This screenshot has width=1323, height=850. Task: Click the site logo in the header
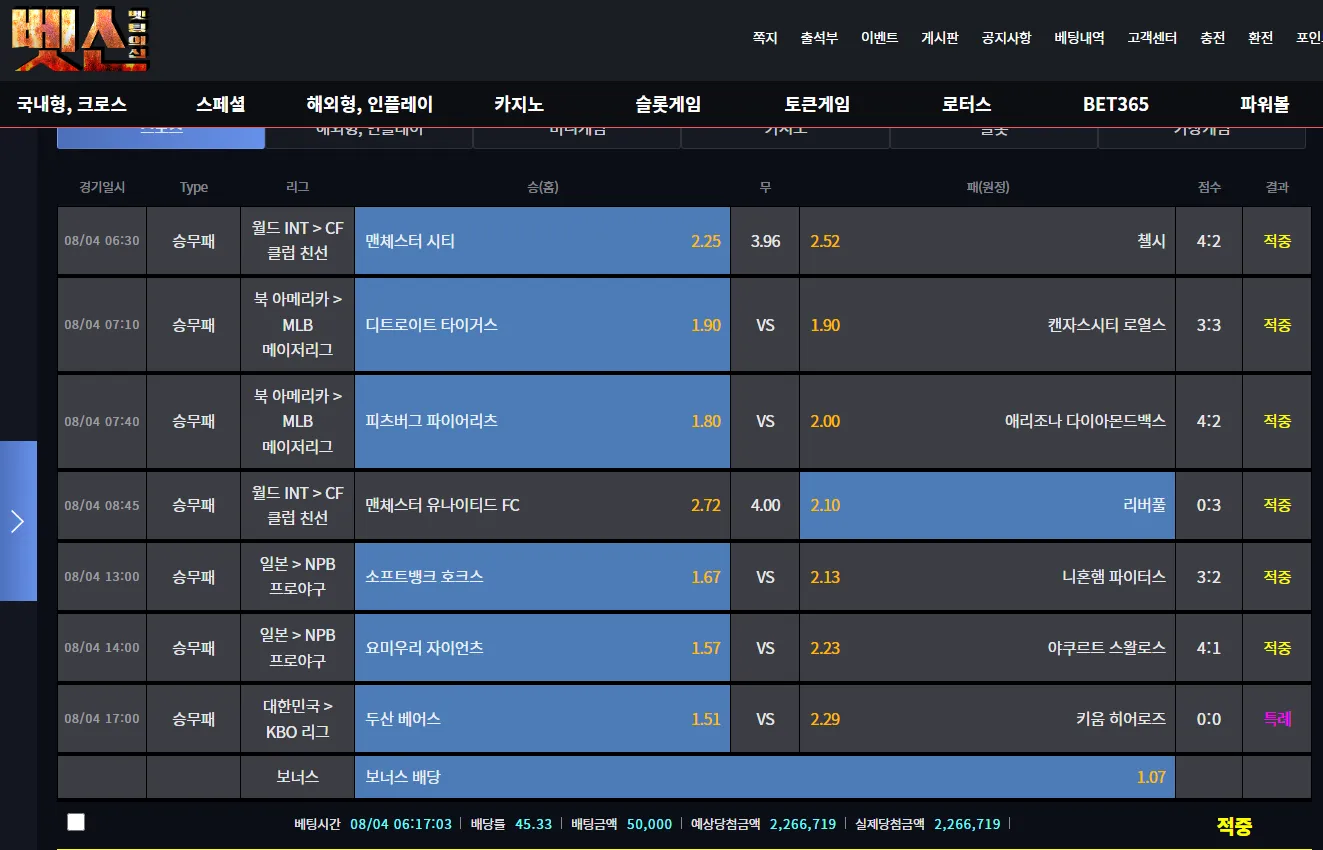[81, 39]
